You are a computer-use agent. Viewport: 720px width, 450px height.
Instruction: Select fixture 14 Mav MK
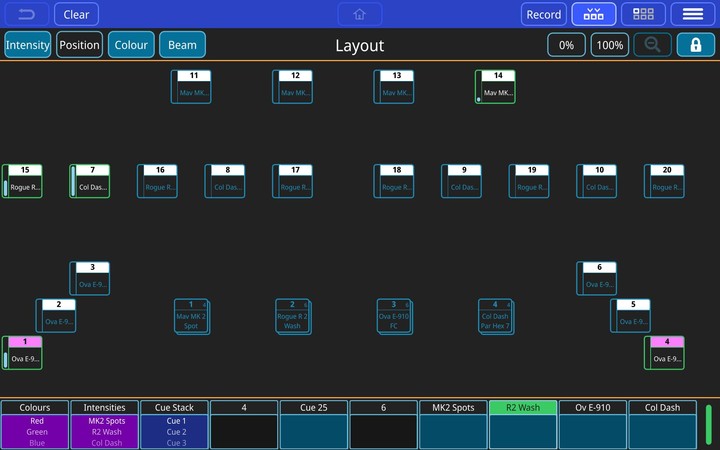coord(495,87)
